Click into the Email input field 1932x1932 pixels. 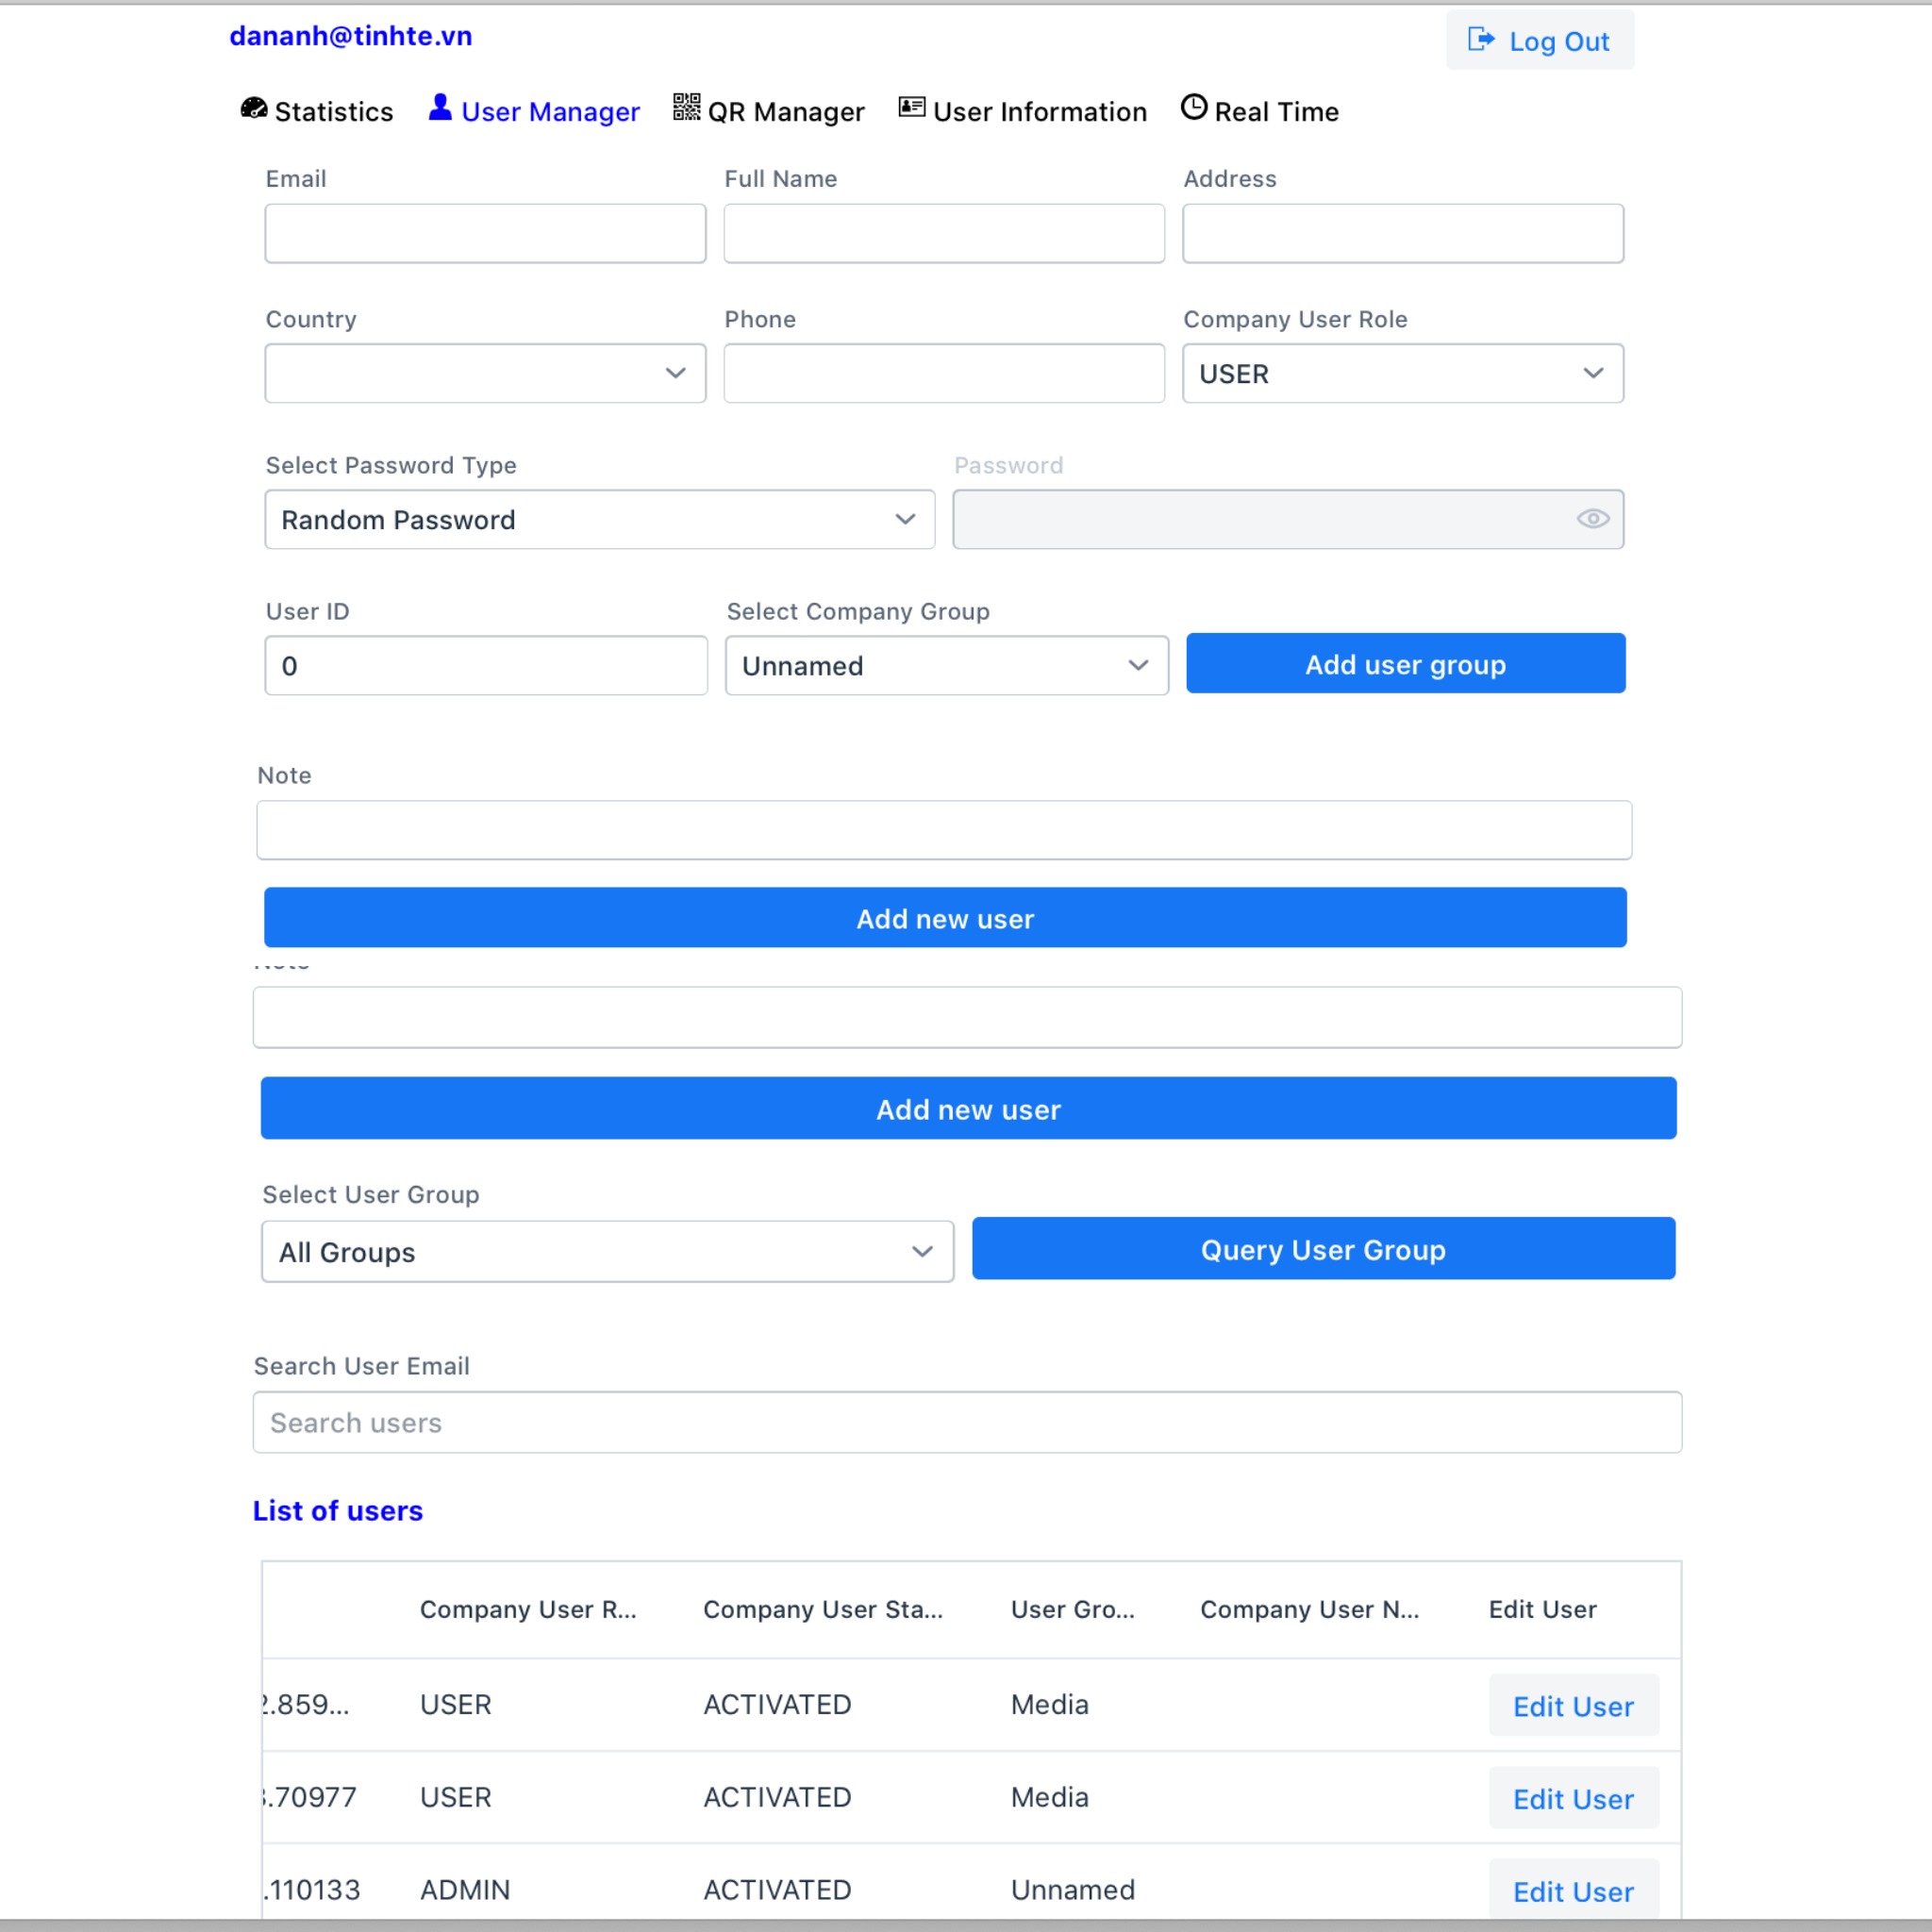(x=485, y=233)
